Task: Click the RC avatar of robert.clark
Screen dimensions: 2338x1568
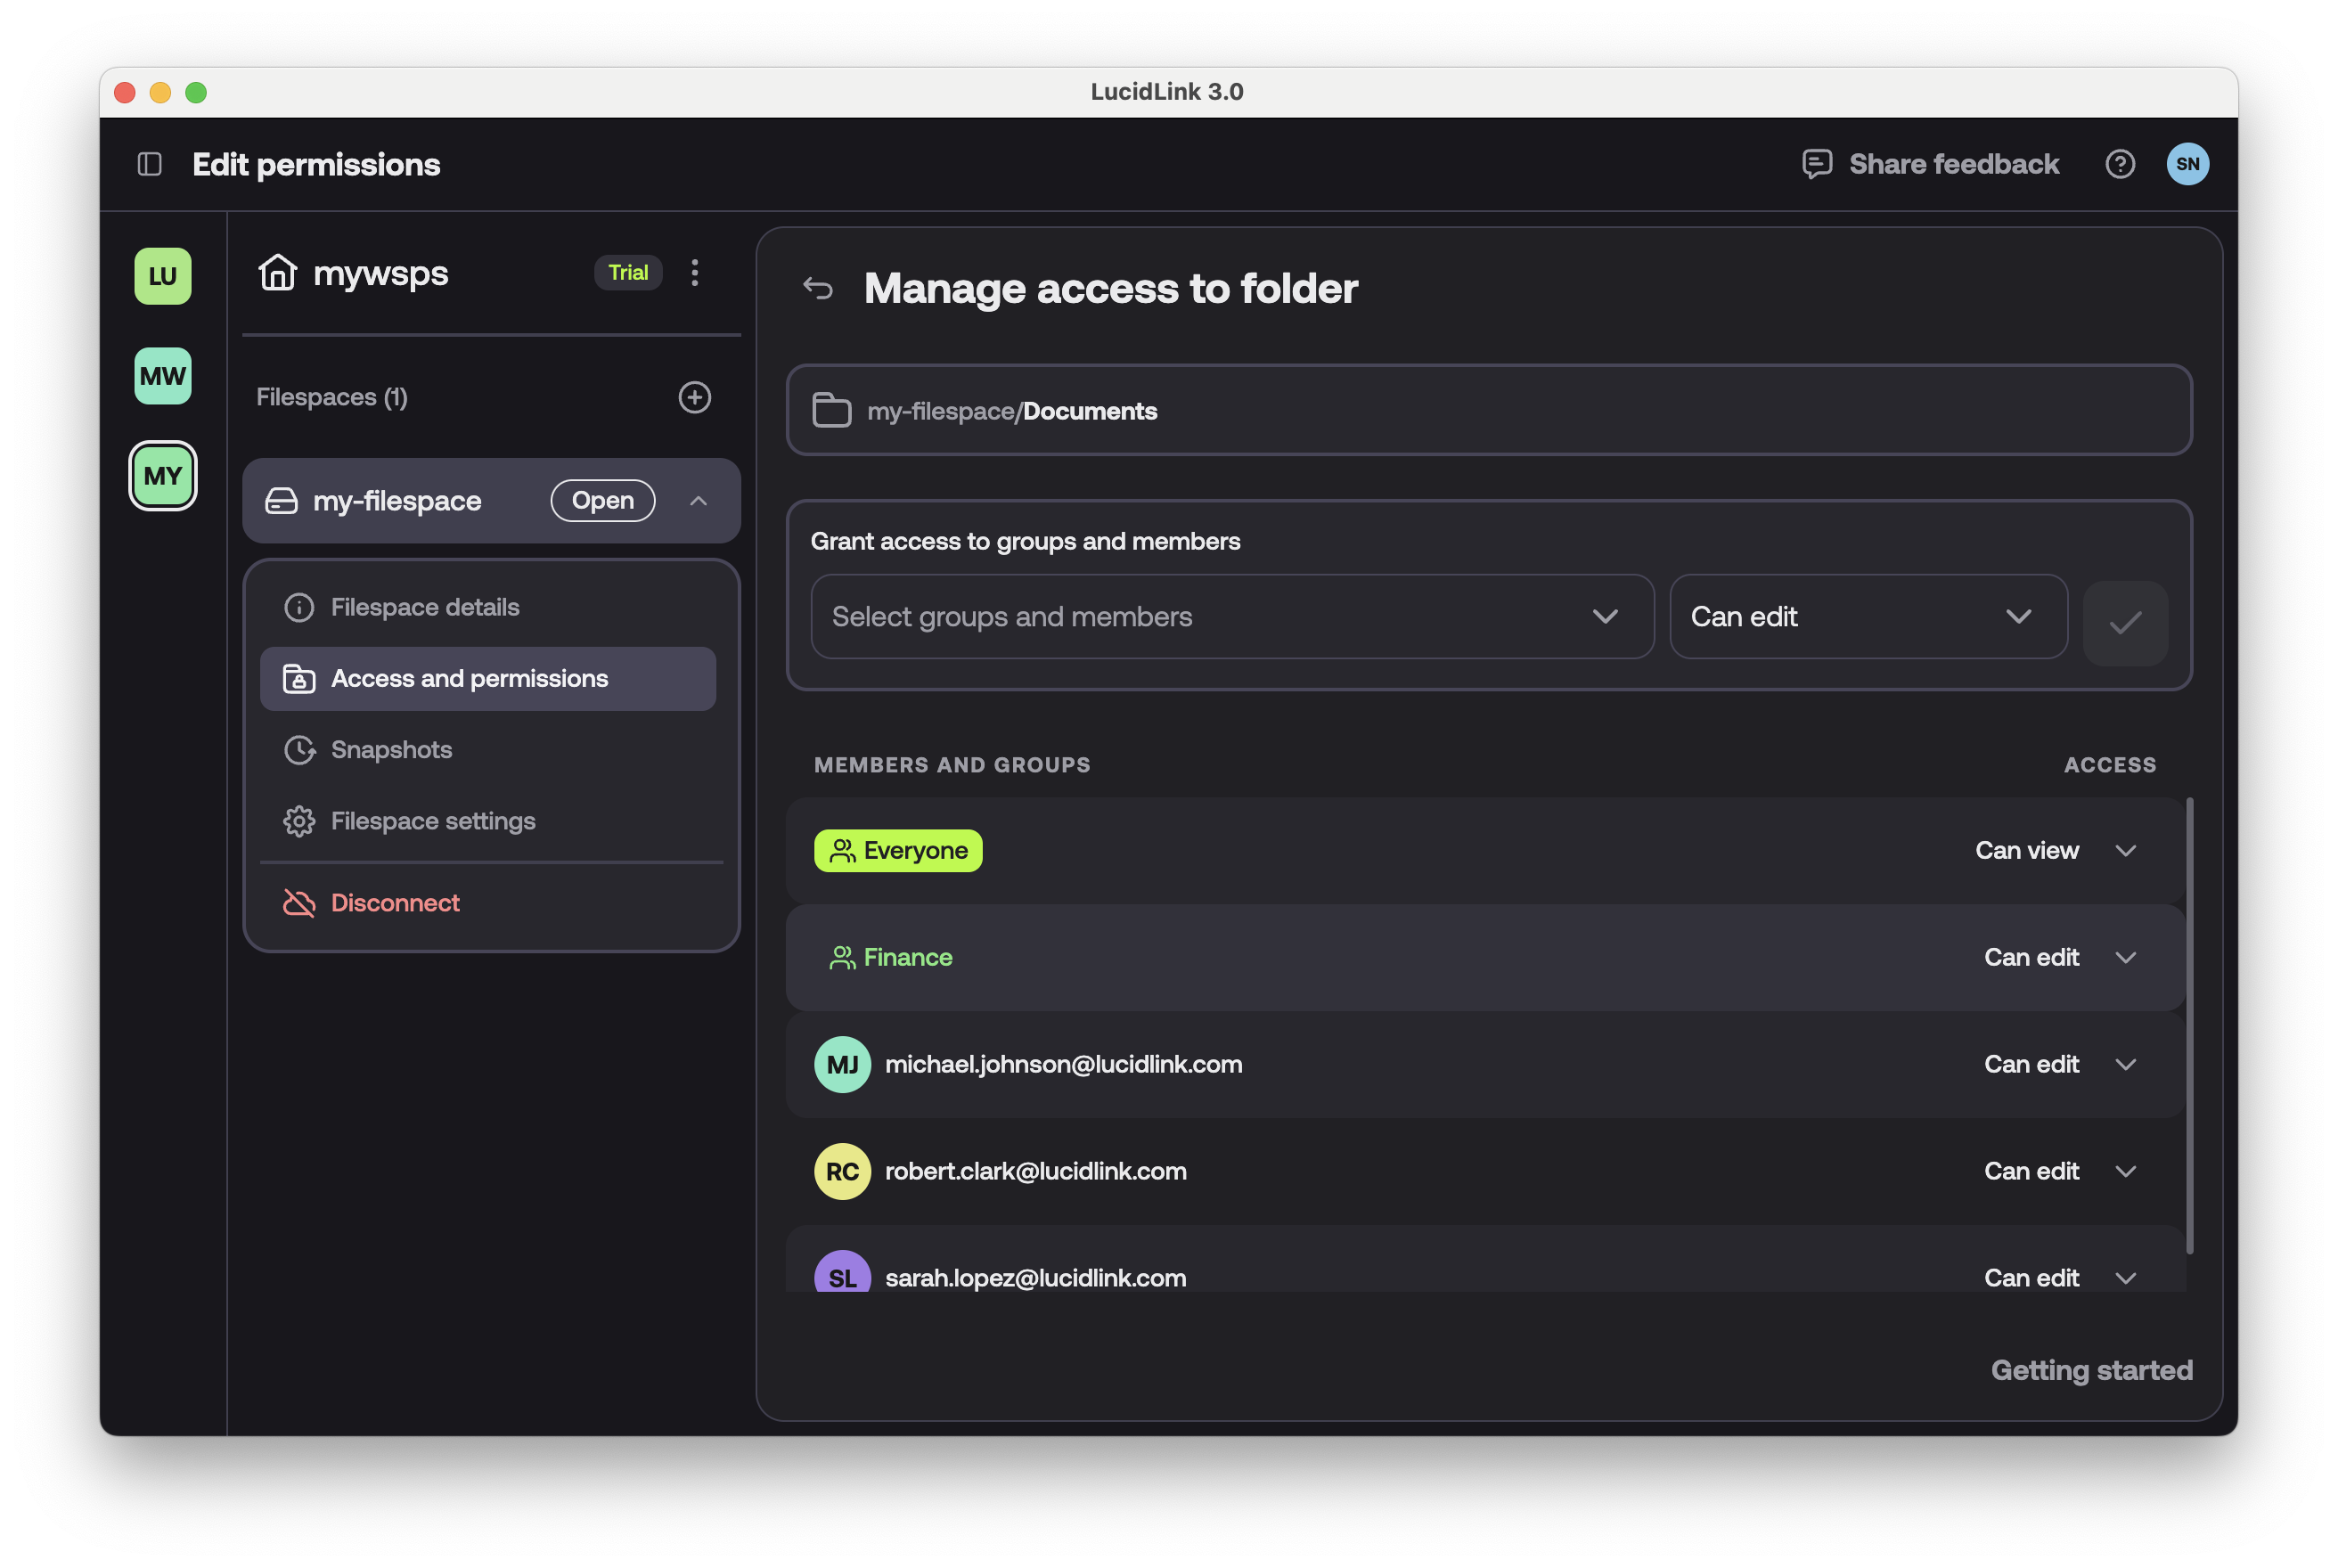Action: 842,1172
